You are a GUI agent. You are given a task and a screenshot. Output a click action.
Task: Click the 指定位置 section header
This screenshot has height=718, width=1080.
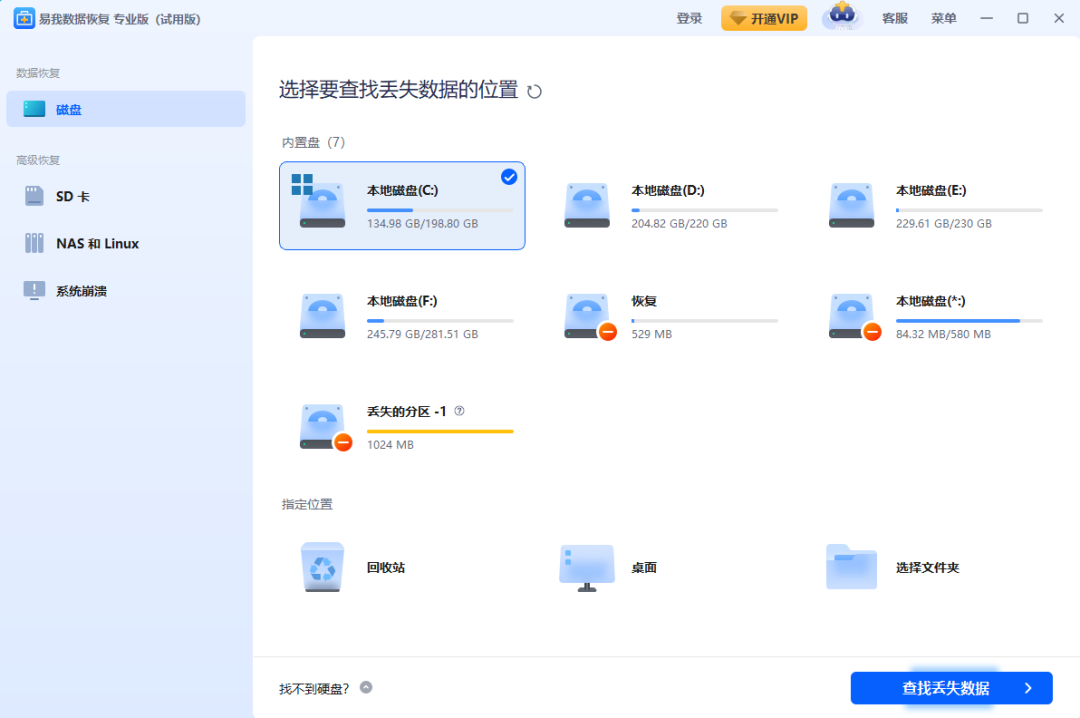coord(307,504)
